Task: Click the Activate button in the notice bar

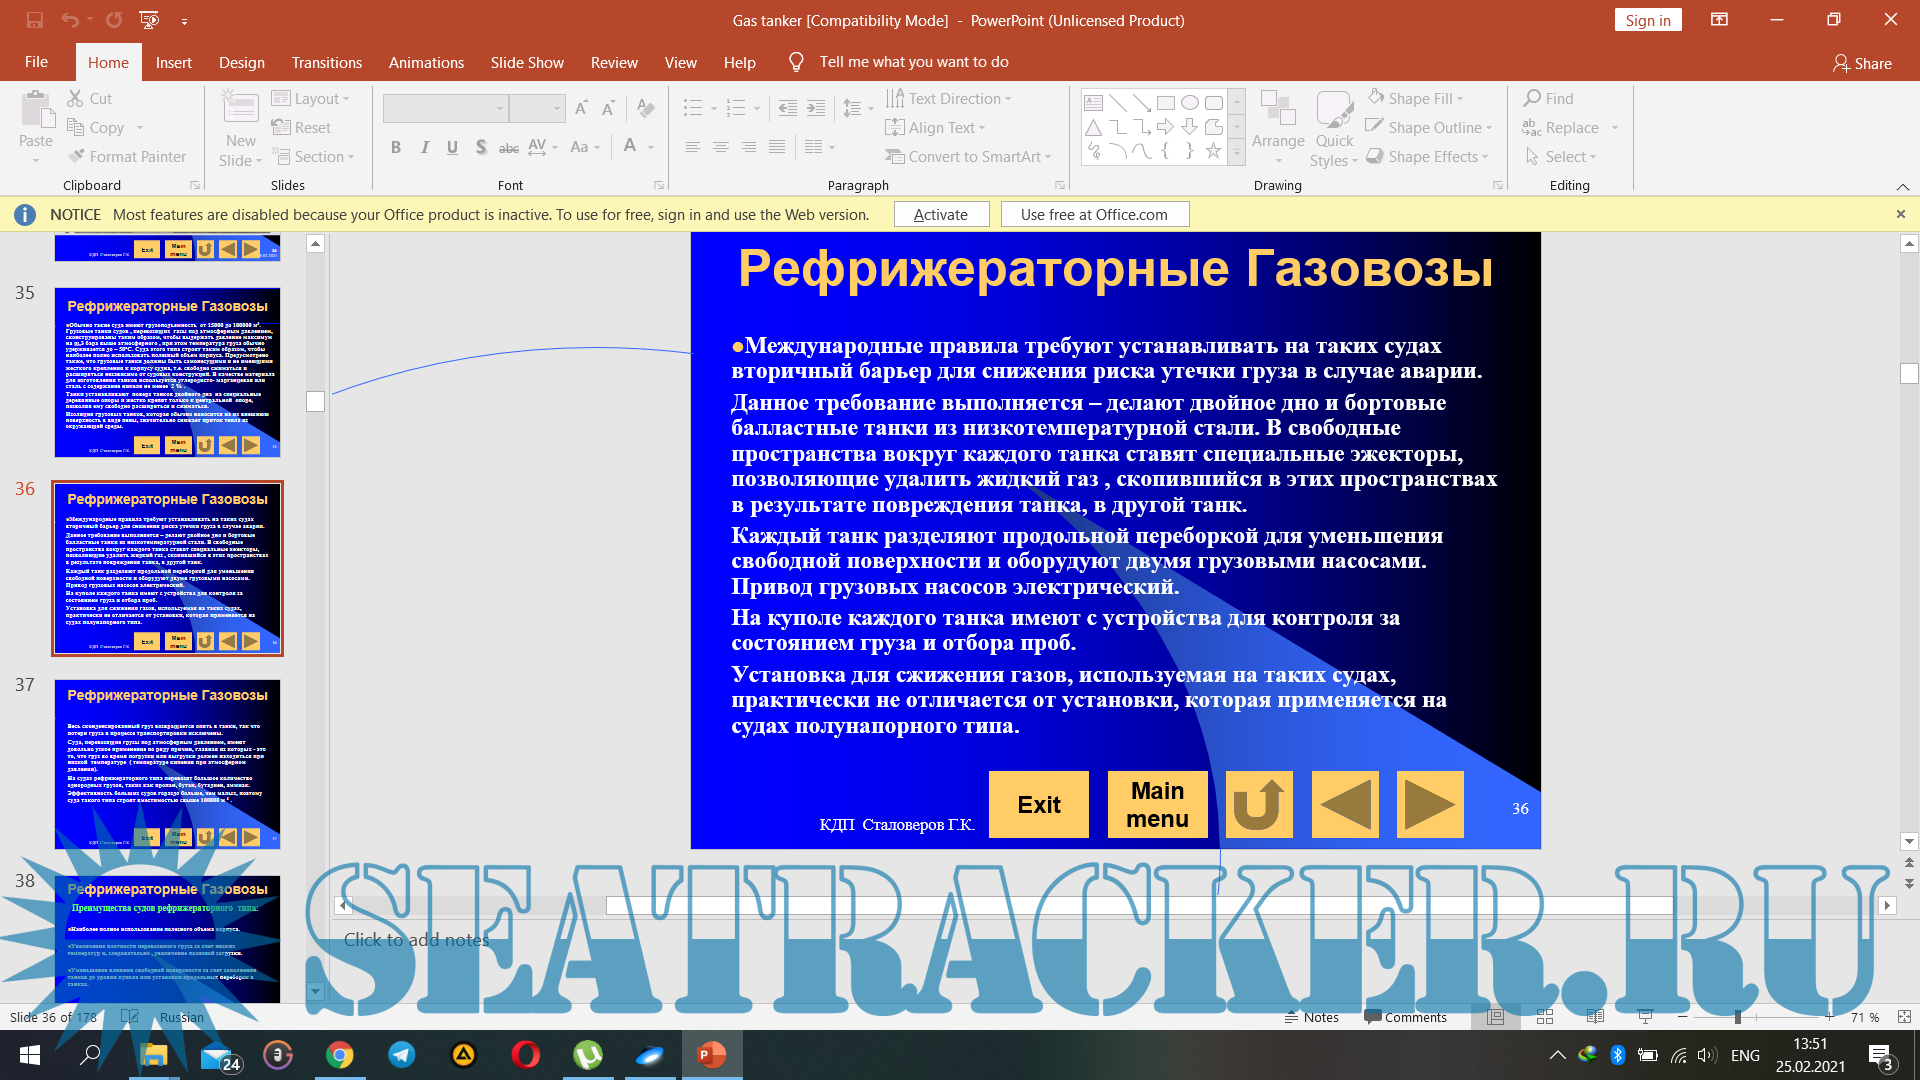Action: [x=941, y=214]
